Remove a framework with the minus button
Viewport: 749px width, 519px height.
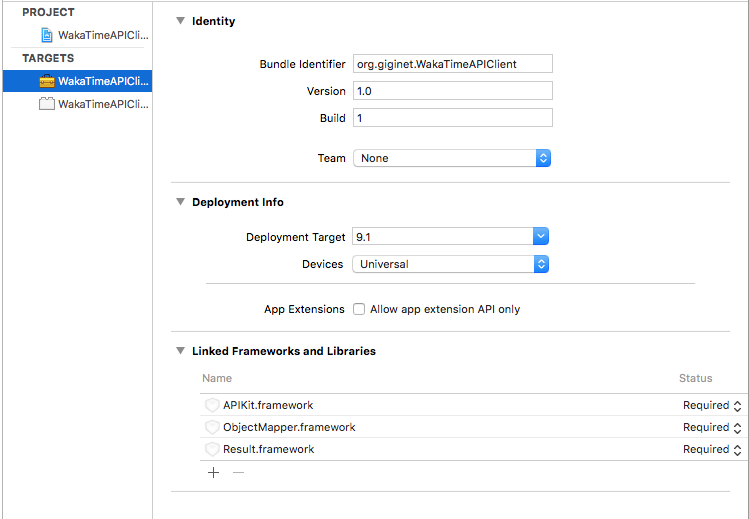click(238, 473)
